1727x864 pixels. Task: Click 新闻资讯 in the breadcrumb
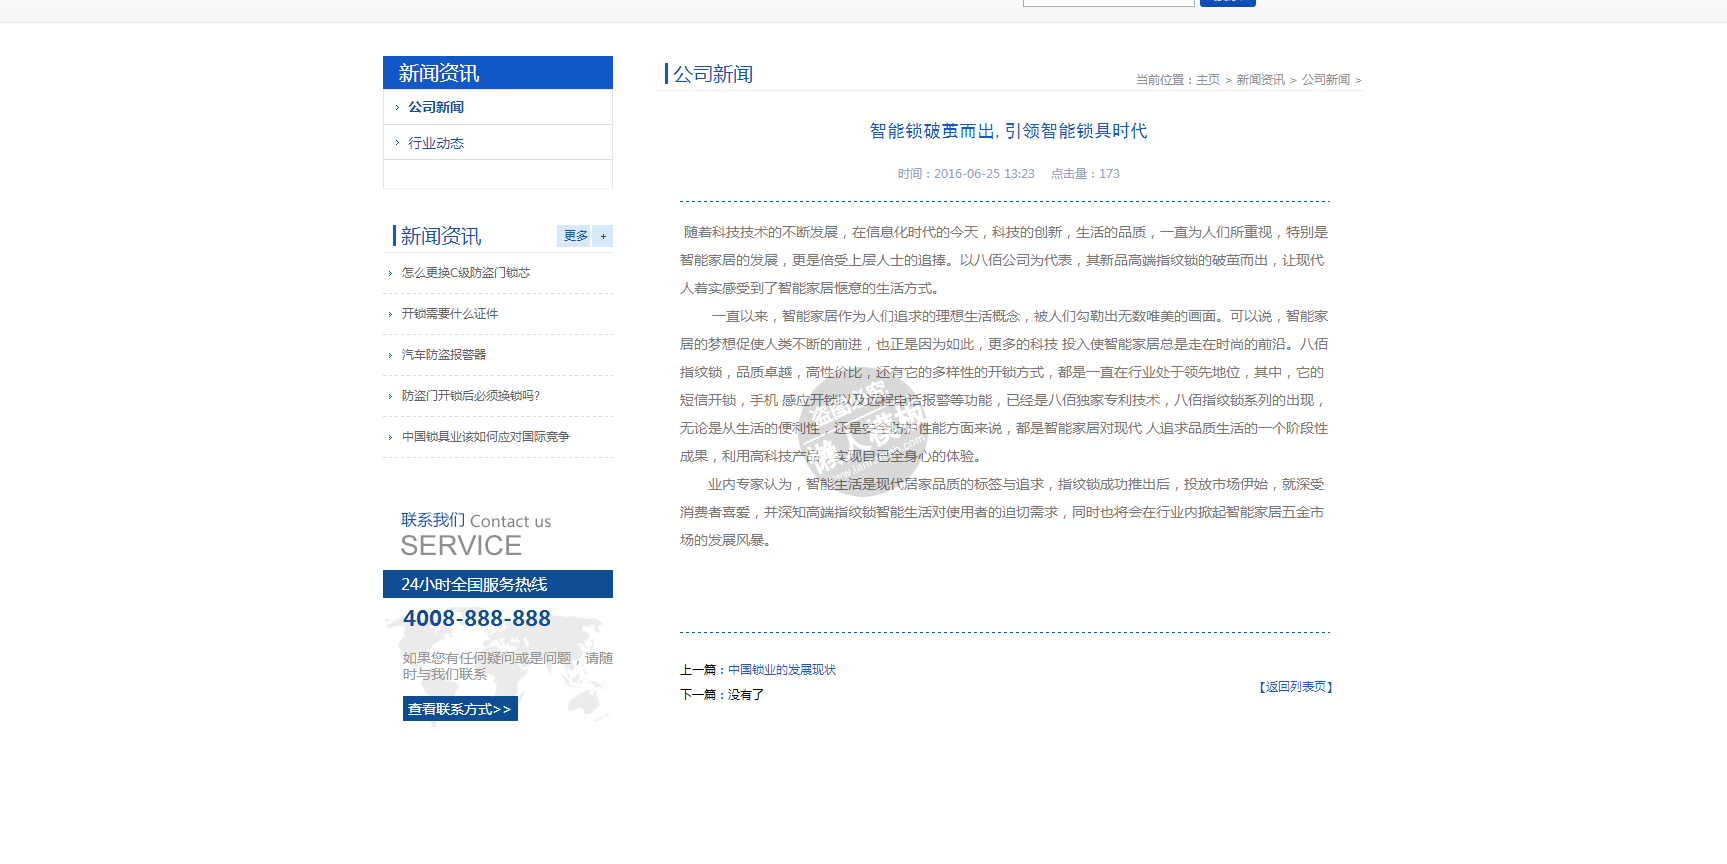coord(1260,80)
